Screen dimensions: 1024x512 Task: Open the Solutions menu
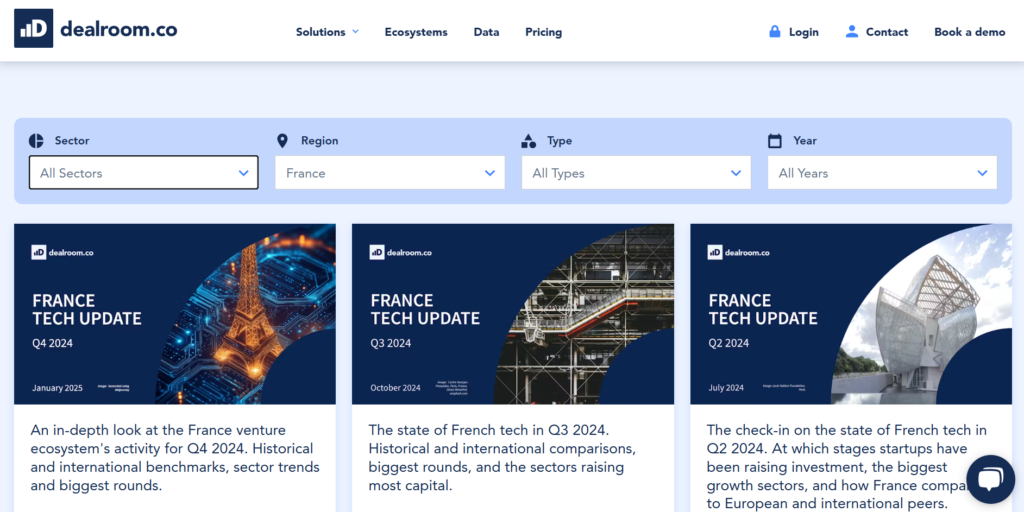[x=327, y=32]
